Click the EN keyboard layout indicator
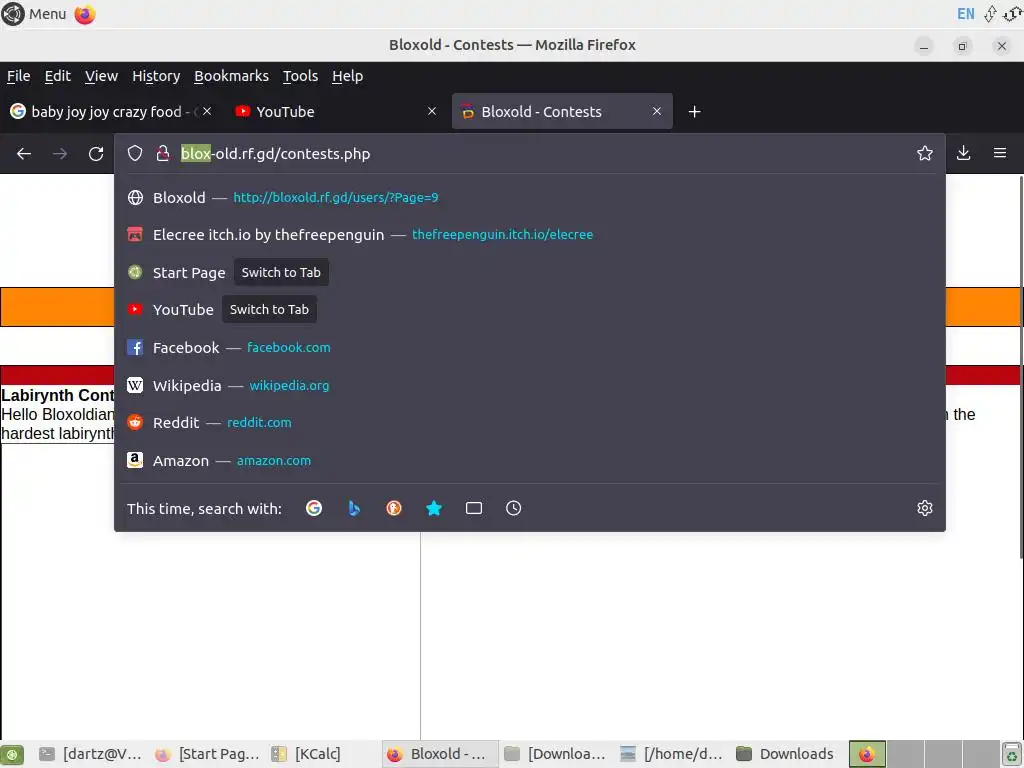The height and width of the screenshot is (768, 1024). [x=965, y=14]
